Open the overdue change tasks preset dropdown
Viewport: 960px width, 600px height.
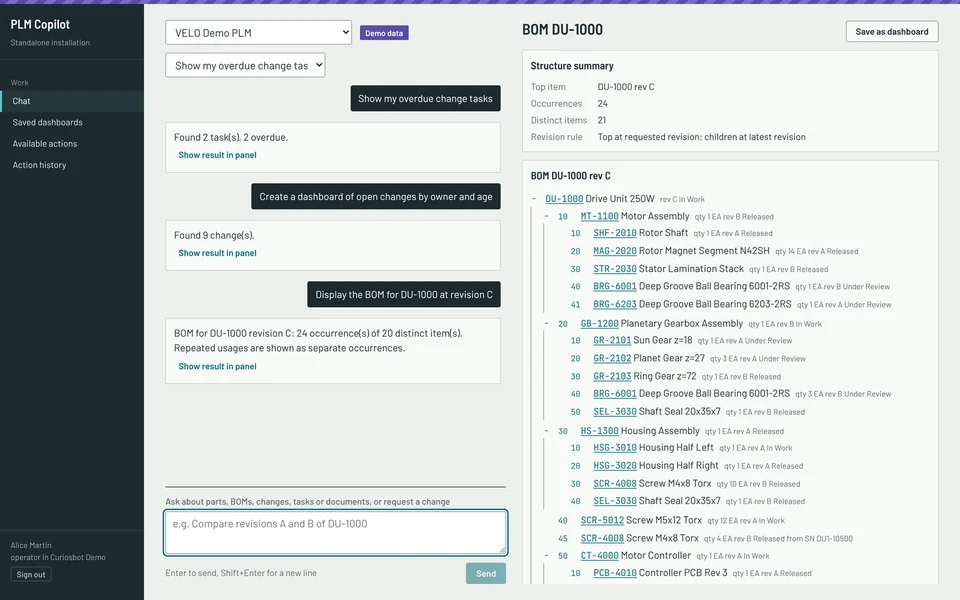click(245, 66)
